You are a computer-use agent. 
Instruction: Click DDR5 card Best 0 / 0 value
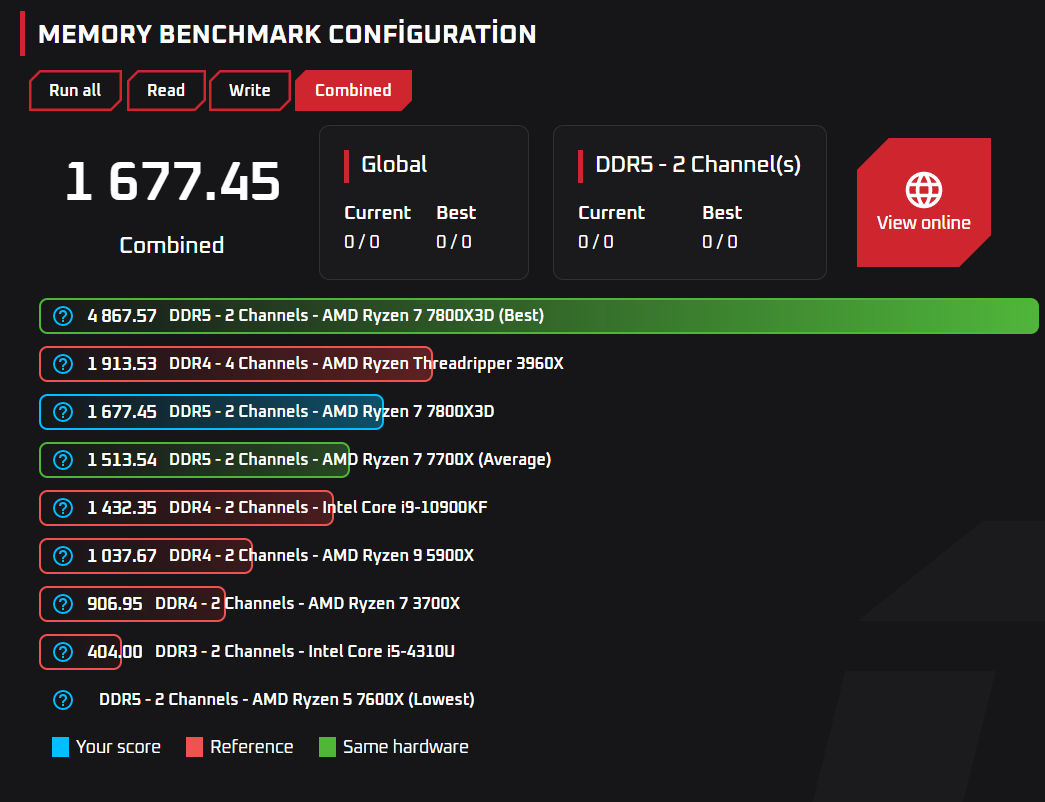pos(720,242)
